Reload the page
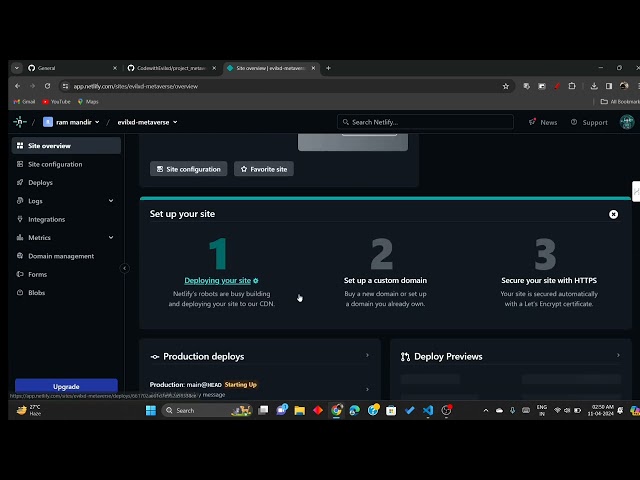 [x=48, y=86]
